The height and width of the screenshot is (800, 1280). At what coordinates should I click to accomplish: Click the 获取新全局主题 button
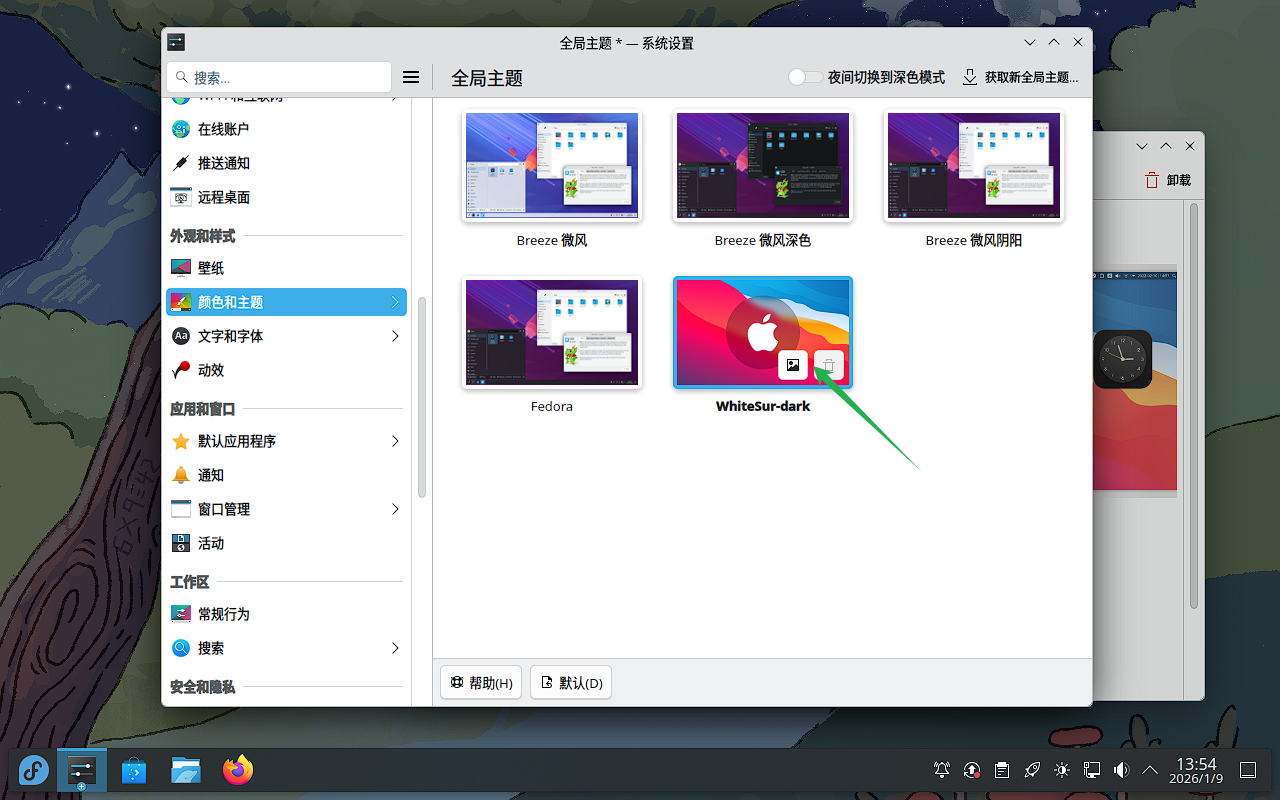(1021, 77)
